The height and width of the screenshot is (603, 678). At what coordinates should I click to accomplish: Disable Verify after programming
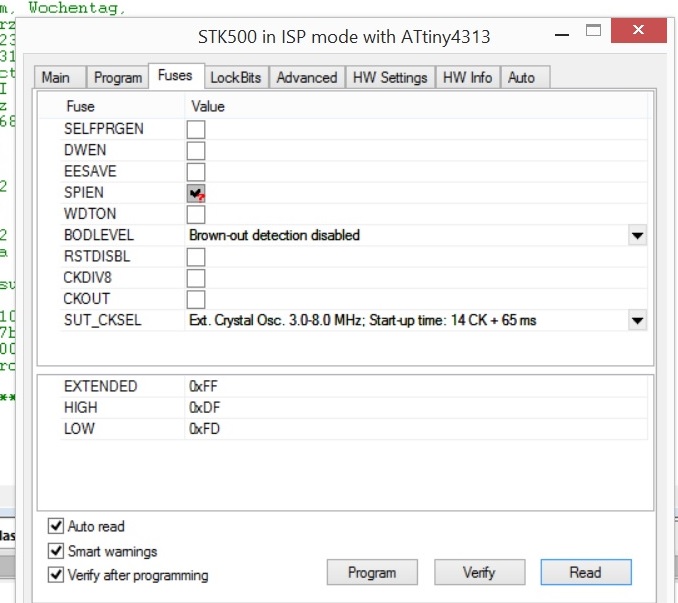pos(56,574)
